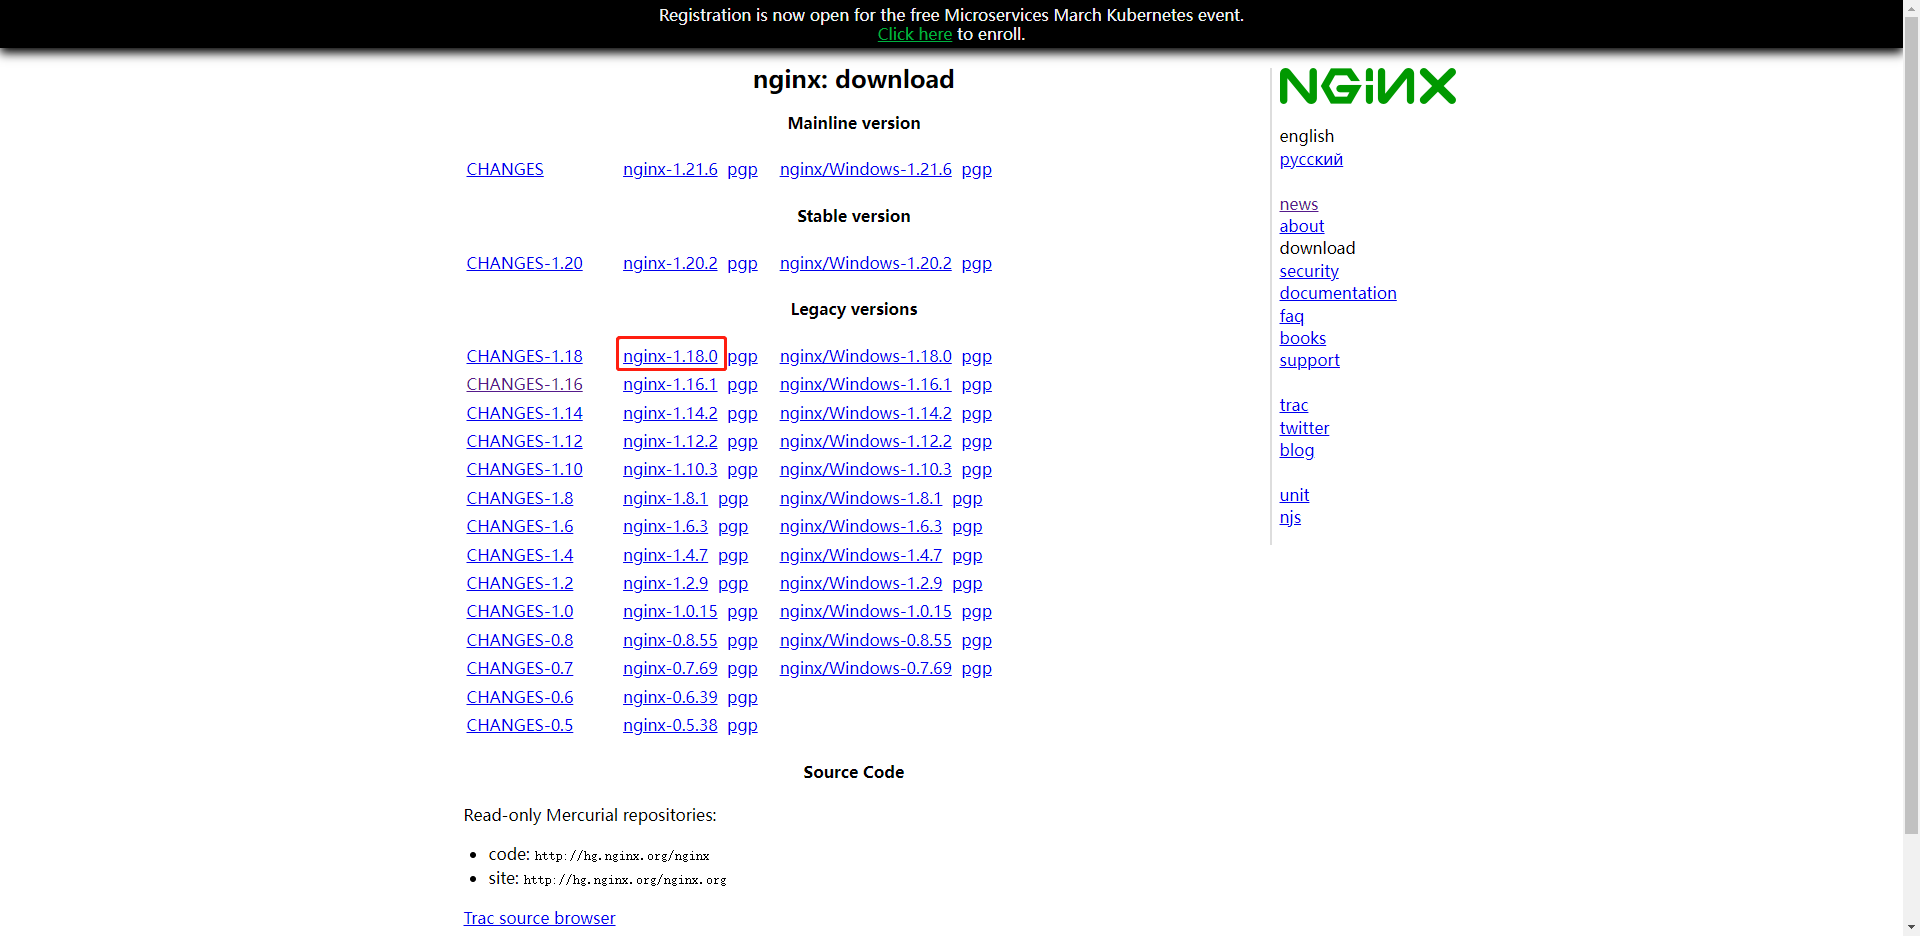Open CHANGES-1.6 changelog
The width and height of the screenshot is (1920, 936).
pos(520,526)
